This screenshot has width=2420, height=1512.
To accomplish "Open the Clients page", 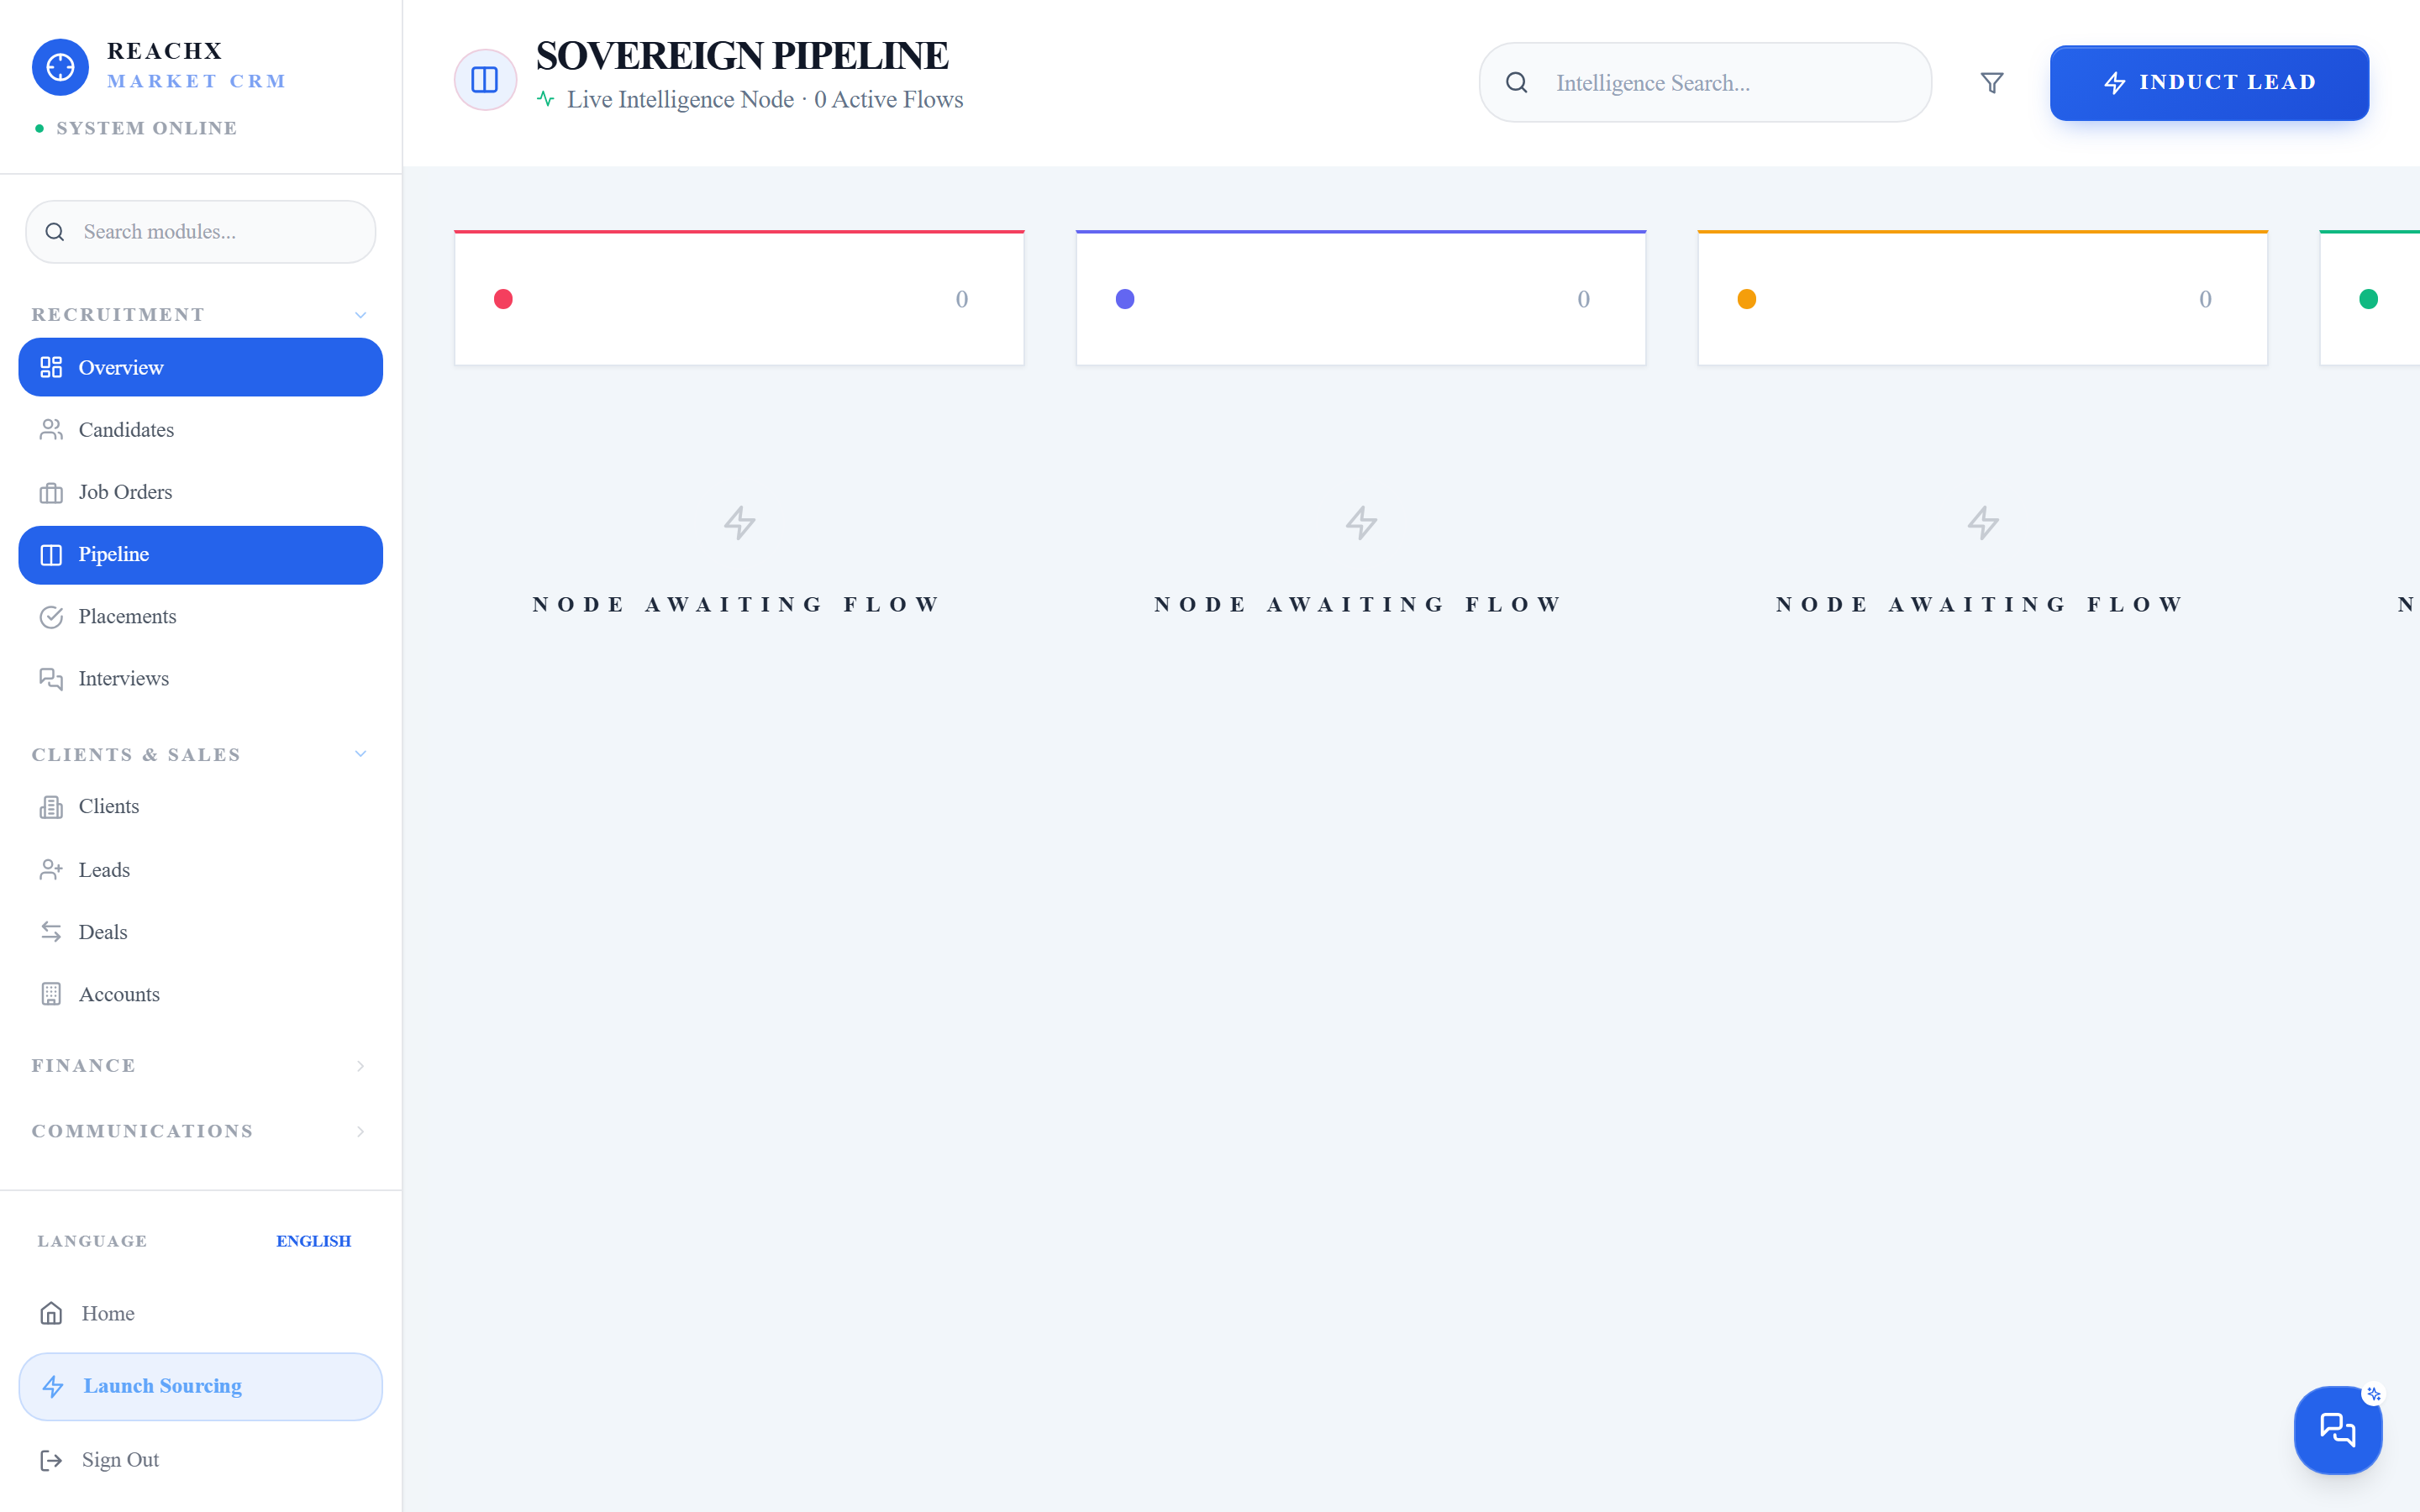I will (200, 807).
